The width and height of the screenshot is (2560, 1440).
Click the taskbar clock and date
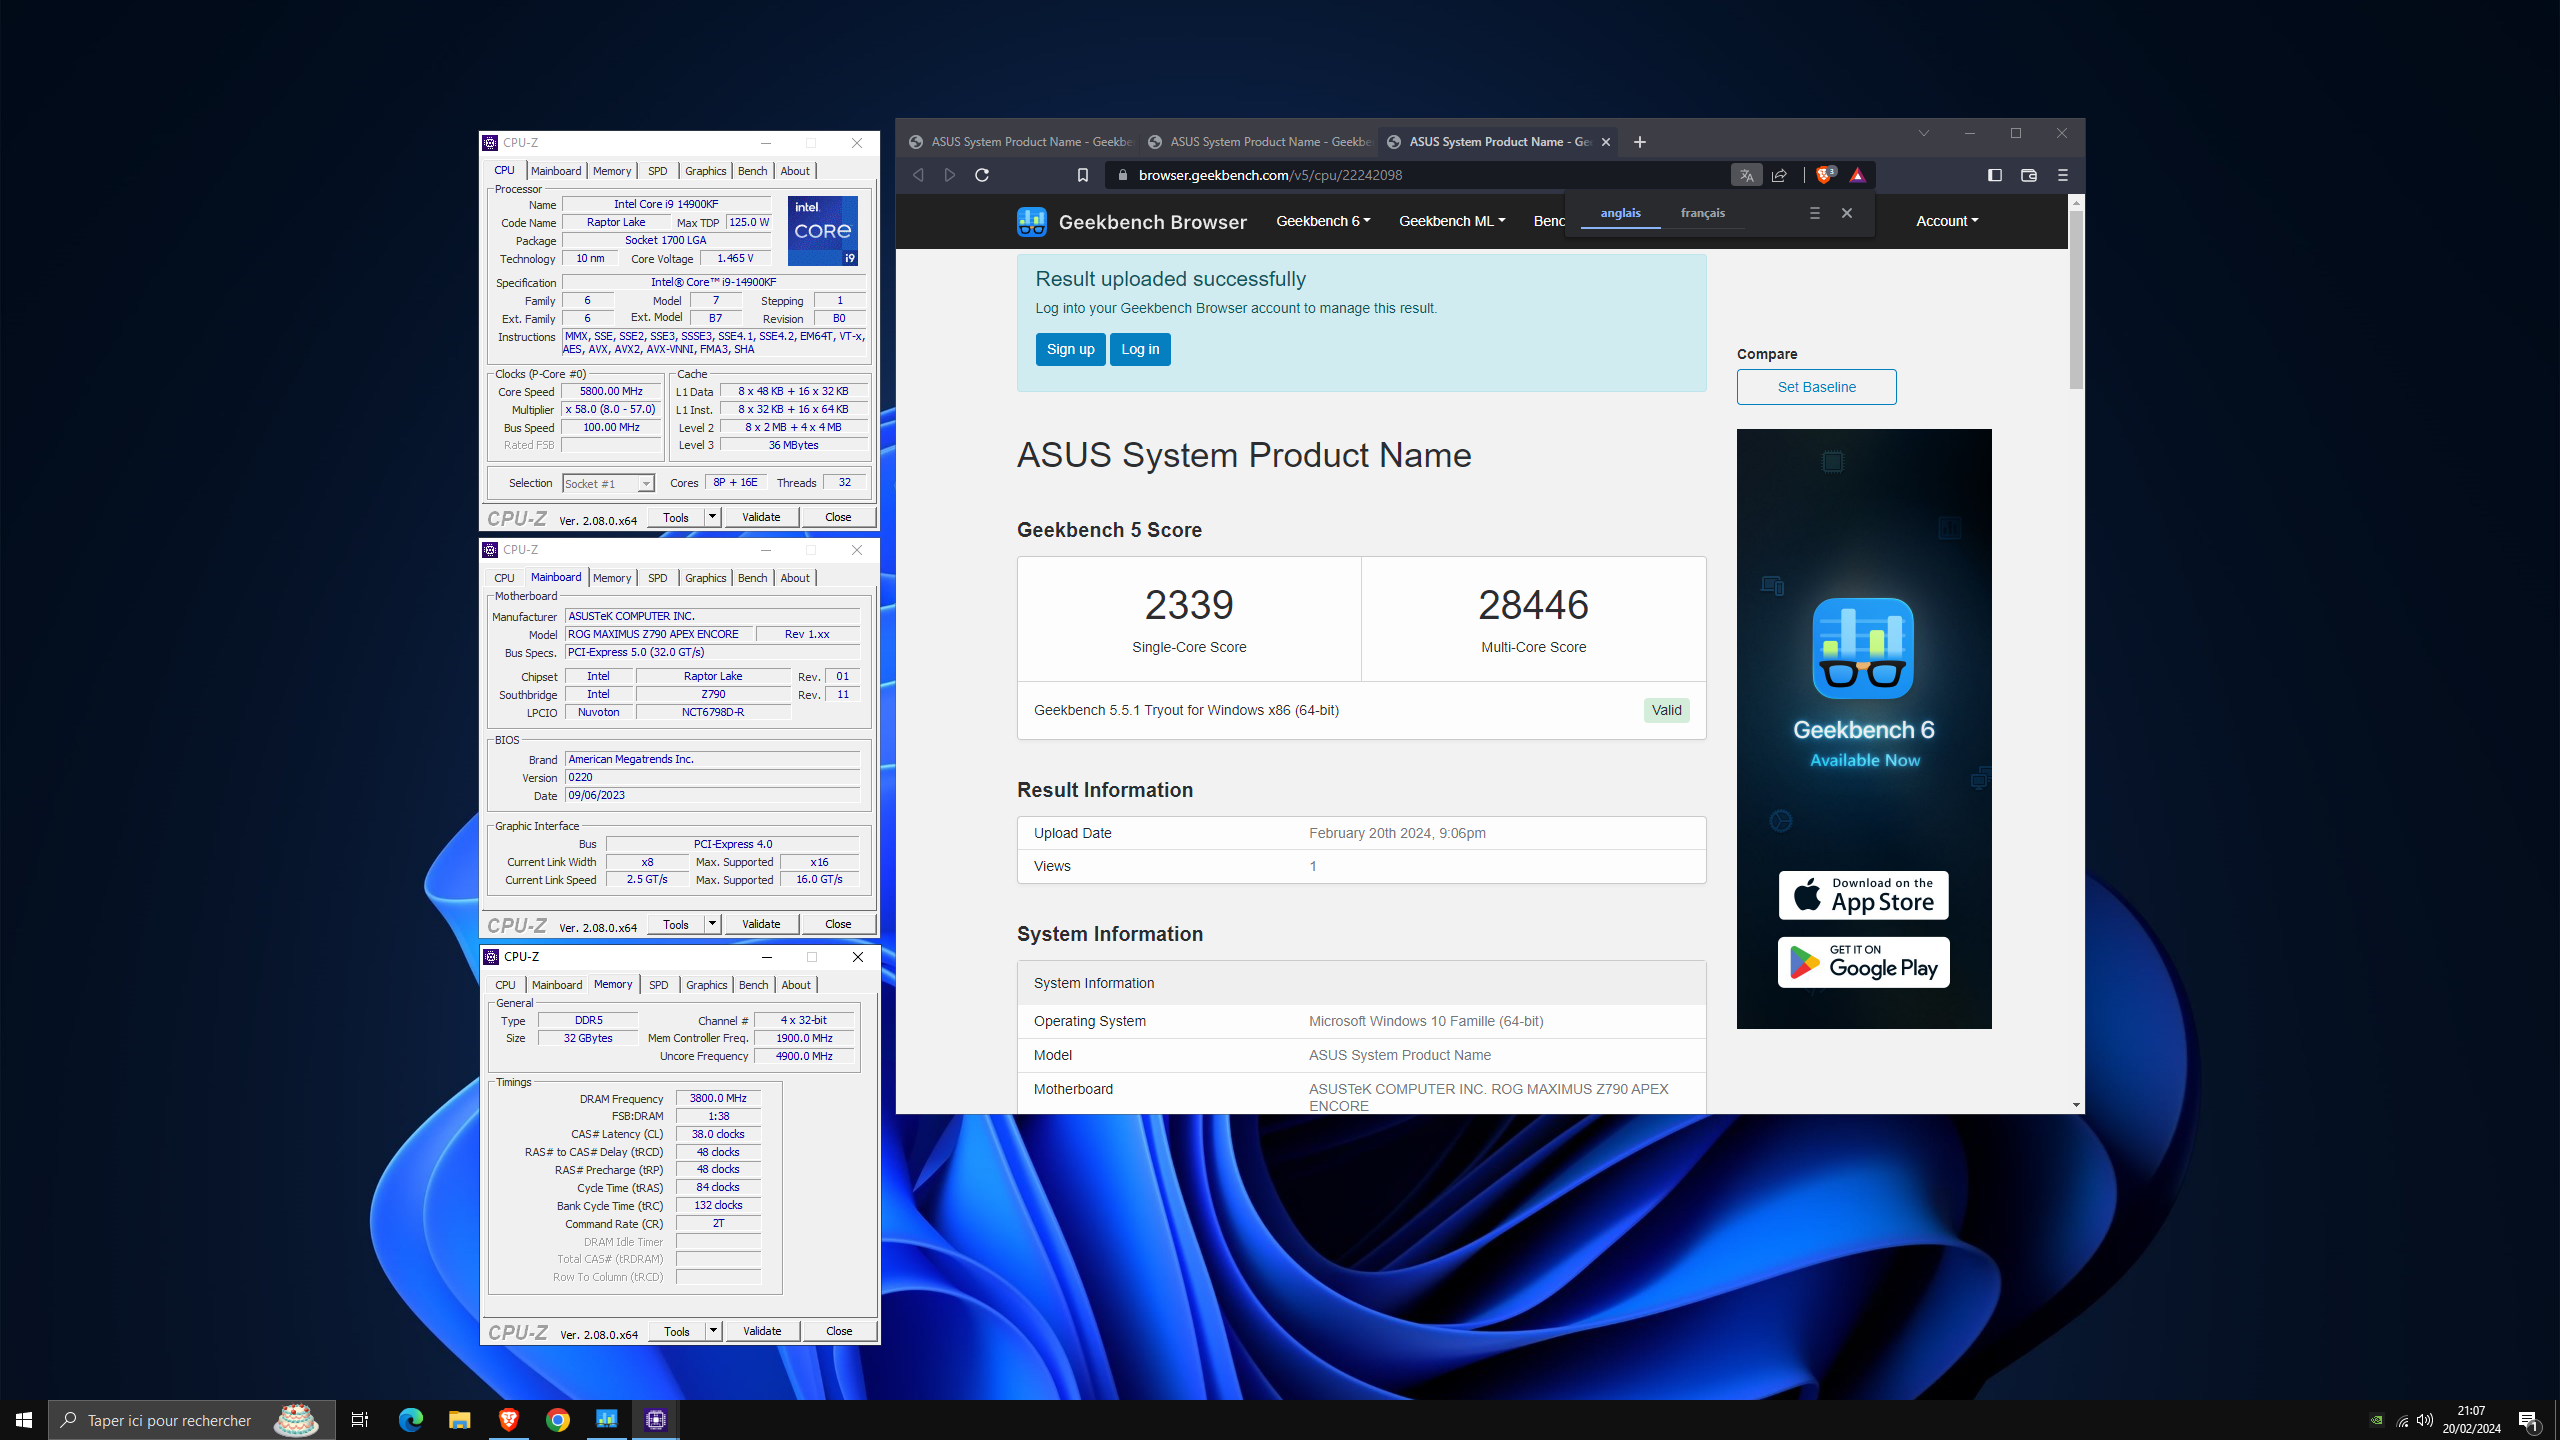(x=2471, y=1420)
